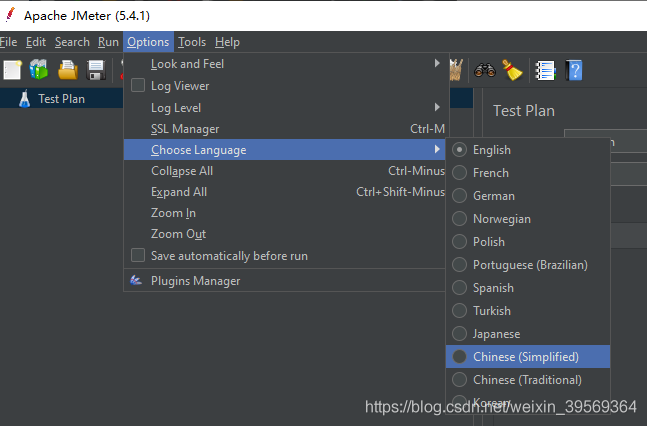Check Save automatically before run

(x=138, y=256)
